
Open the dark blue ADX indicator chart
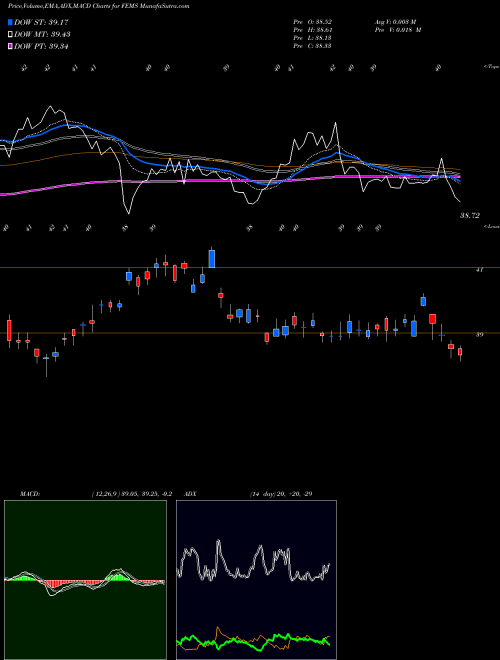click(x=256, y=580)
